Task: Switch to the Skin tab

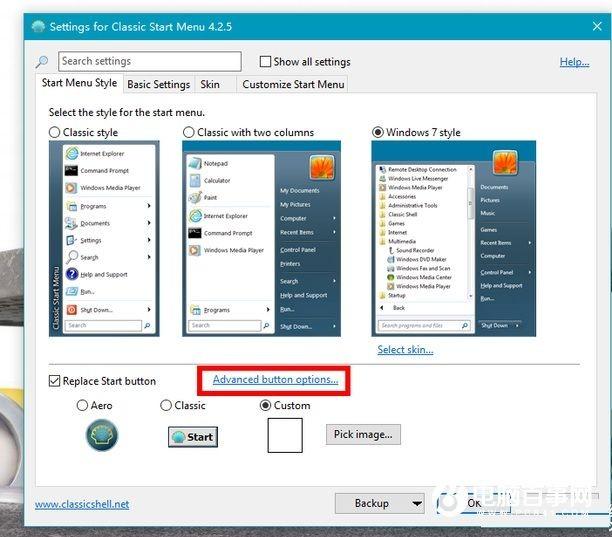Action: (x=210, y=85)
